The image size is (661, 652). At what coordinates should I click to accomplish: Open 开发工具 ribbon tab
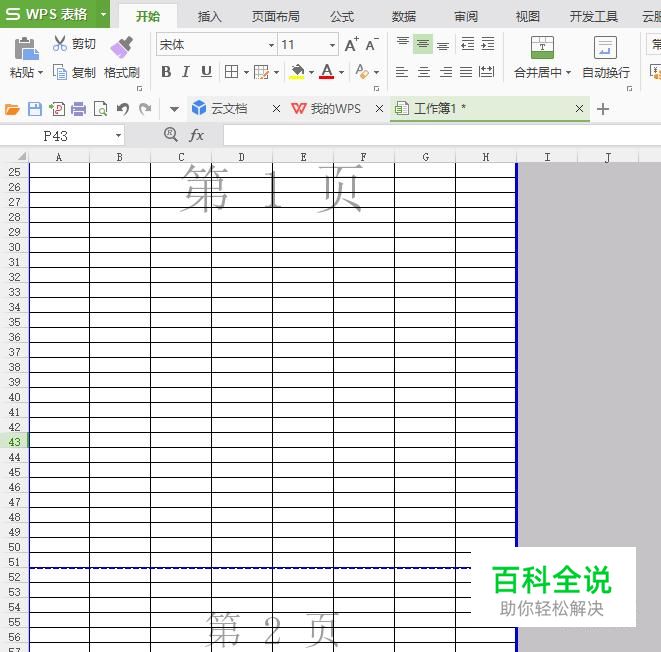tap(594, 16)
